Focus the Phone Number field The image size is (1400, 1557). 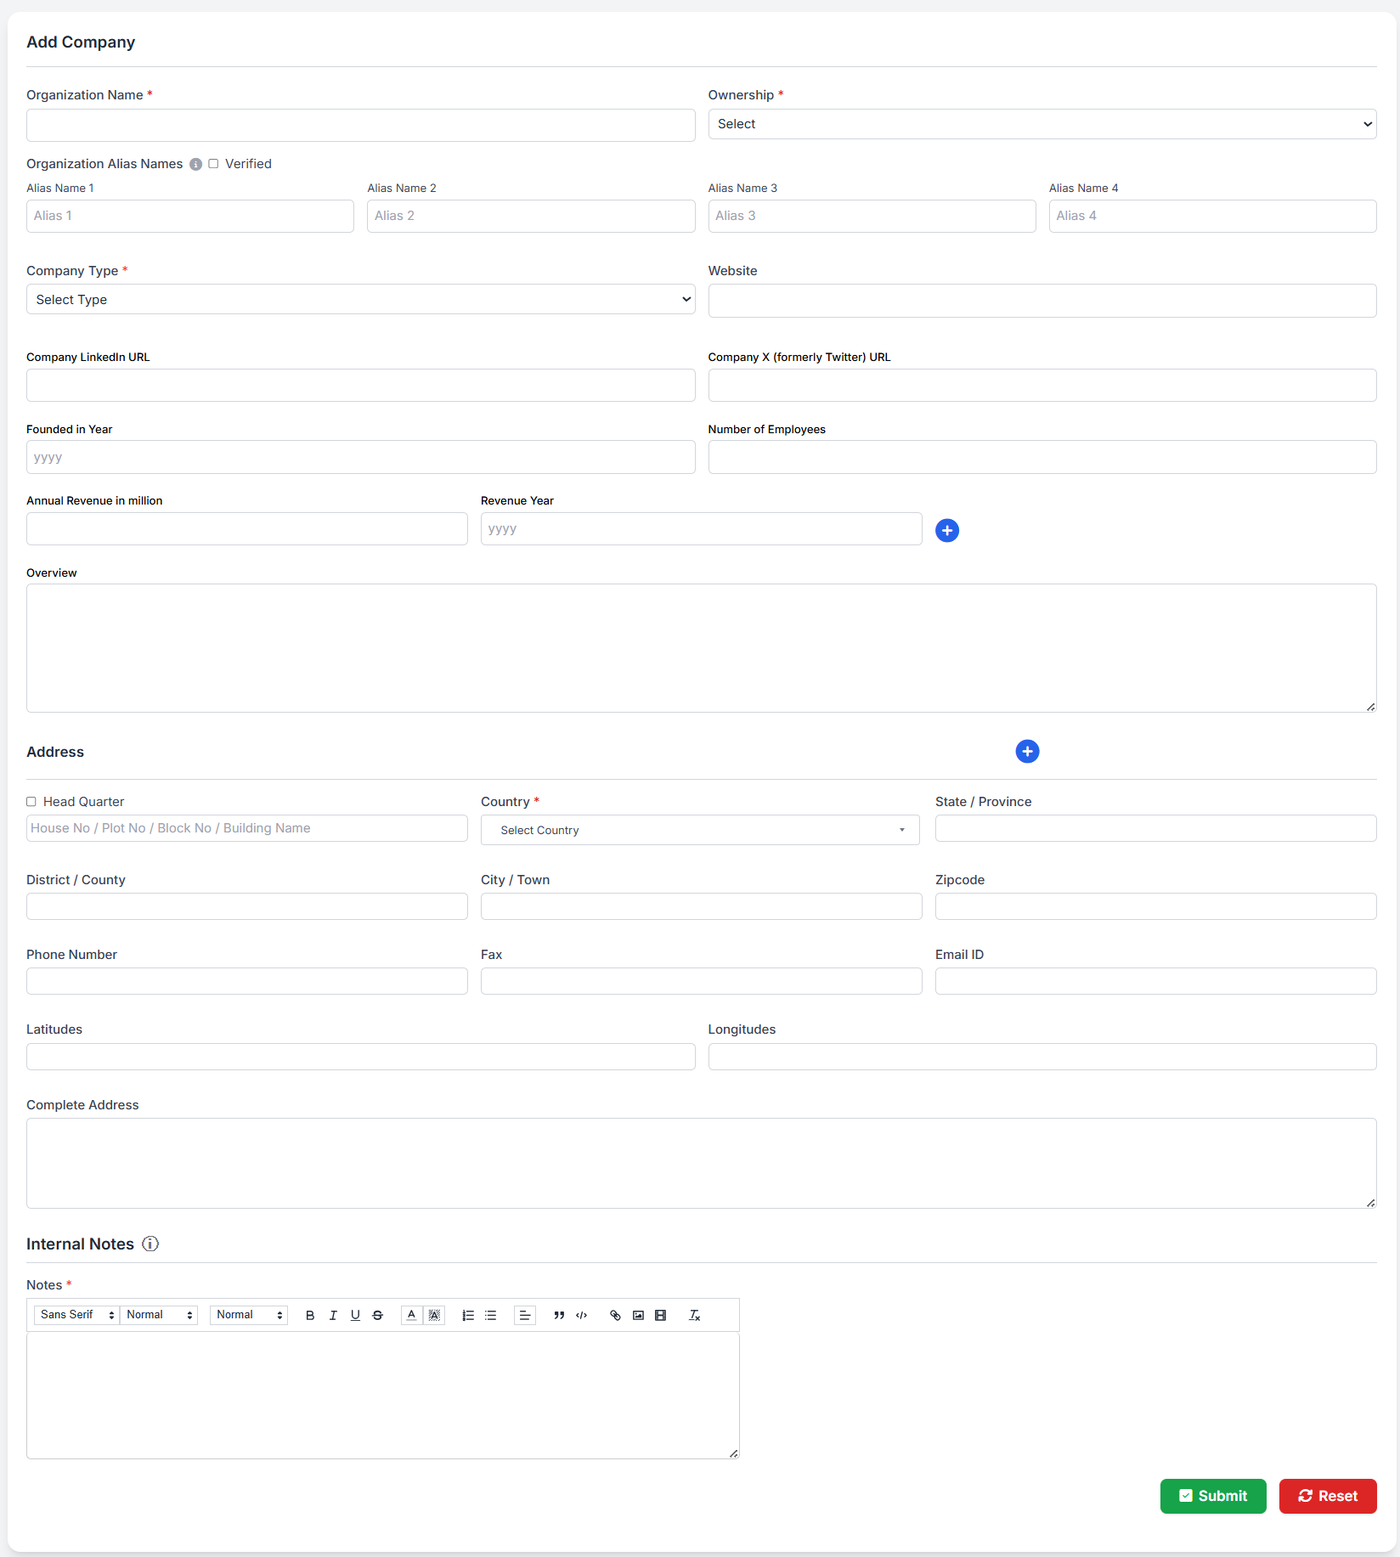coord(247,981)
